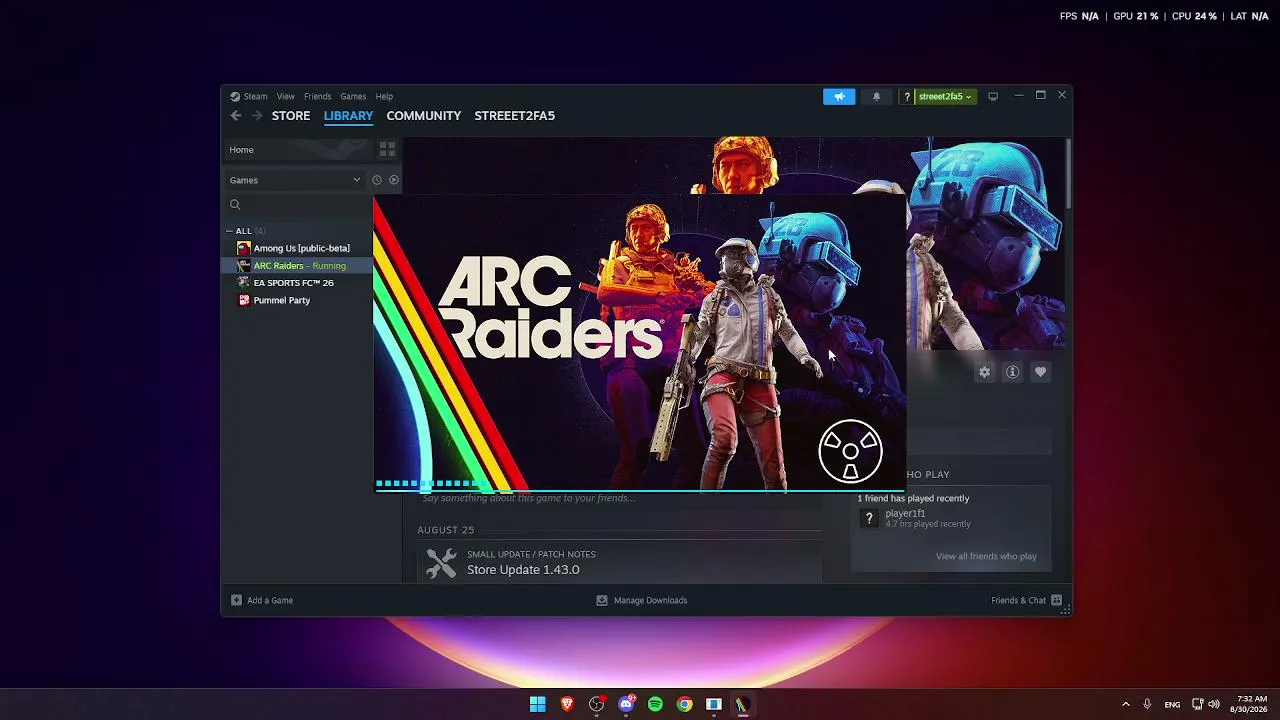Go forward with the right arrow
Image resolution: width=1280 pixels, height=720 pixels.
(x=257, y=116)
